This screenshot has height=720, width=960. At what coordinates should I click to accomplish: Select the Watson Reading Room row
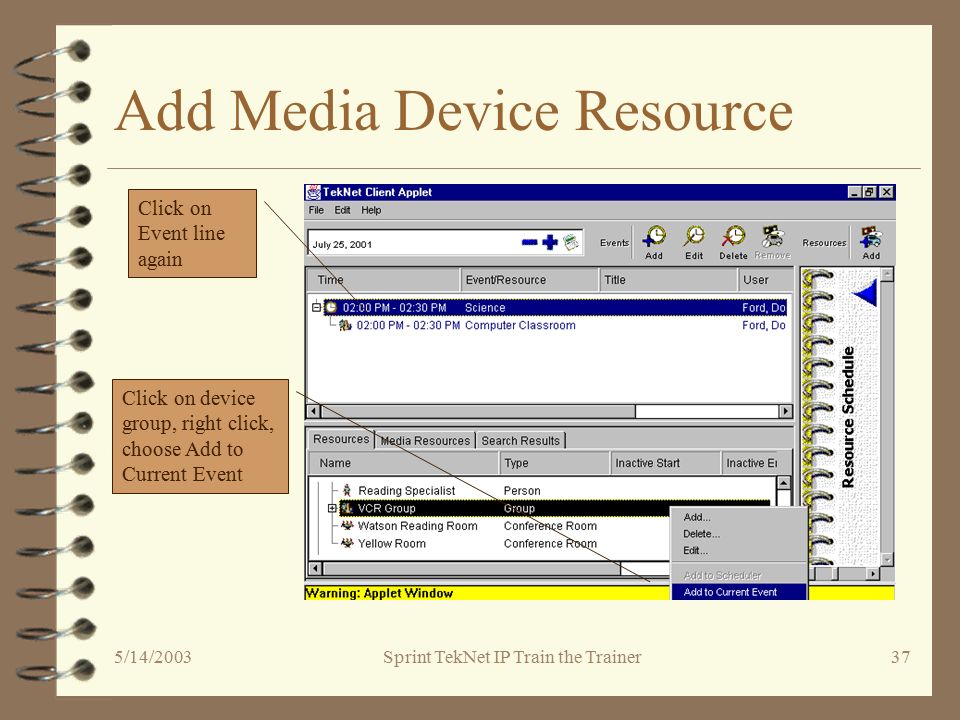[x=504, y=525]
